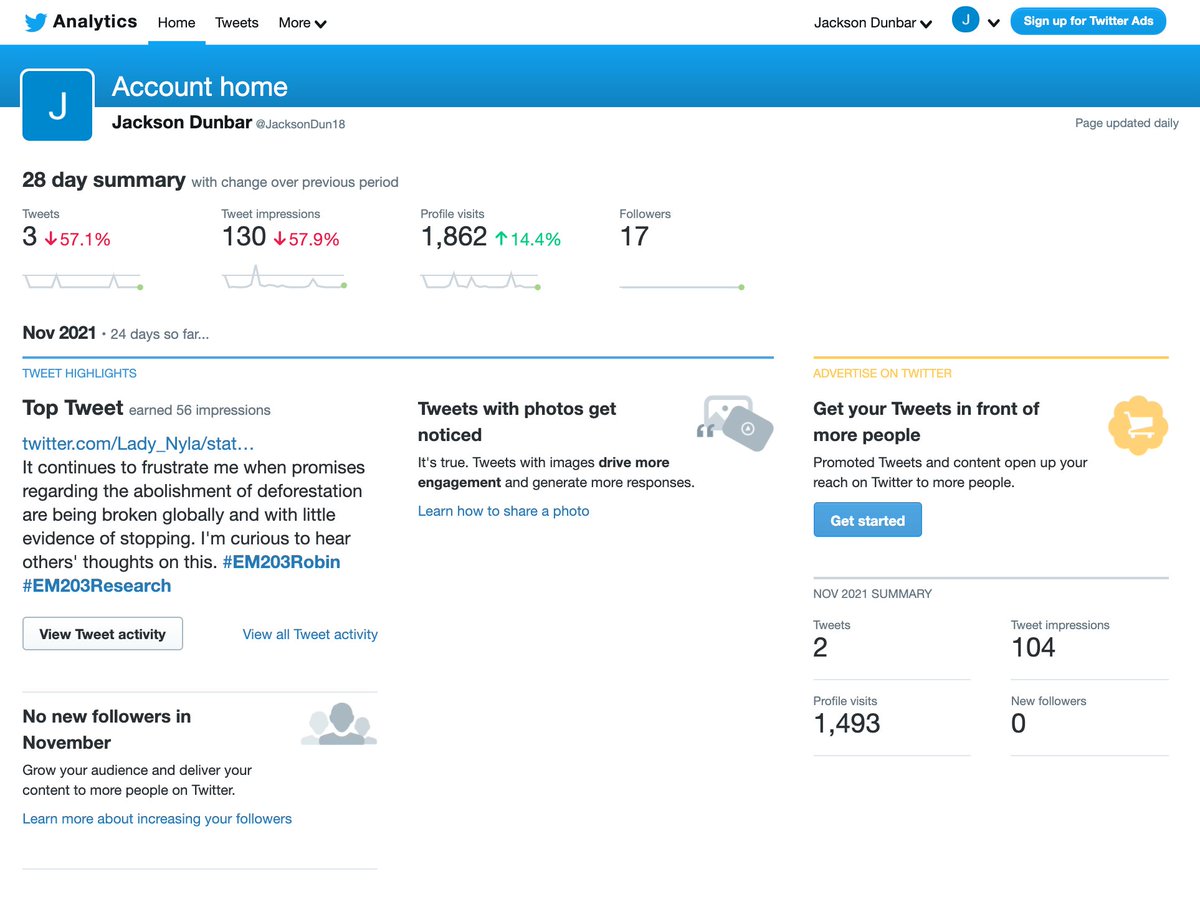Image resolution: width=1200 pixels, height=897 pixels.
Task: Click the Nov 2021 heading
Action: [59, 333]
